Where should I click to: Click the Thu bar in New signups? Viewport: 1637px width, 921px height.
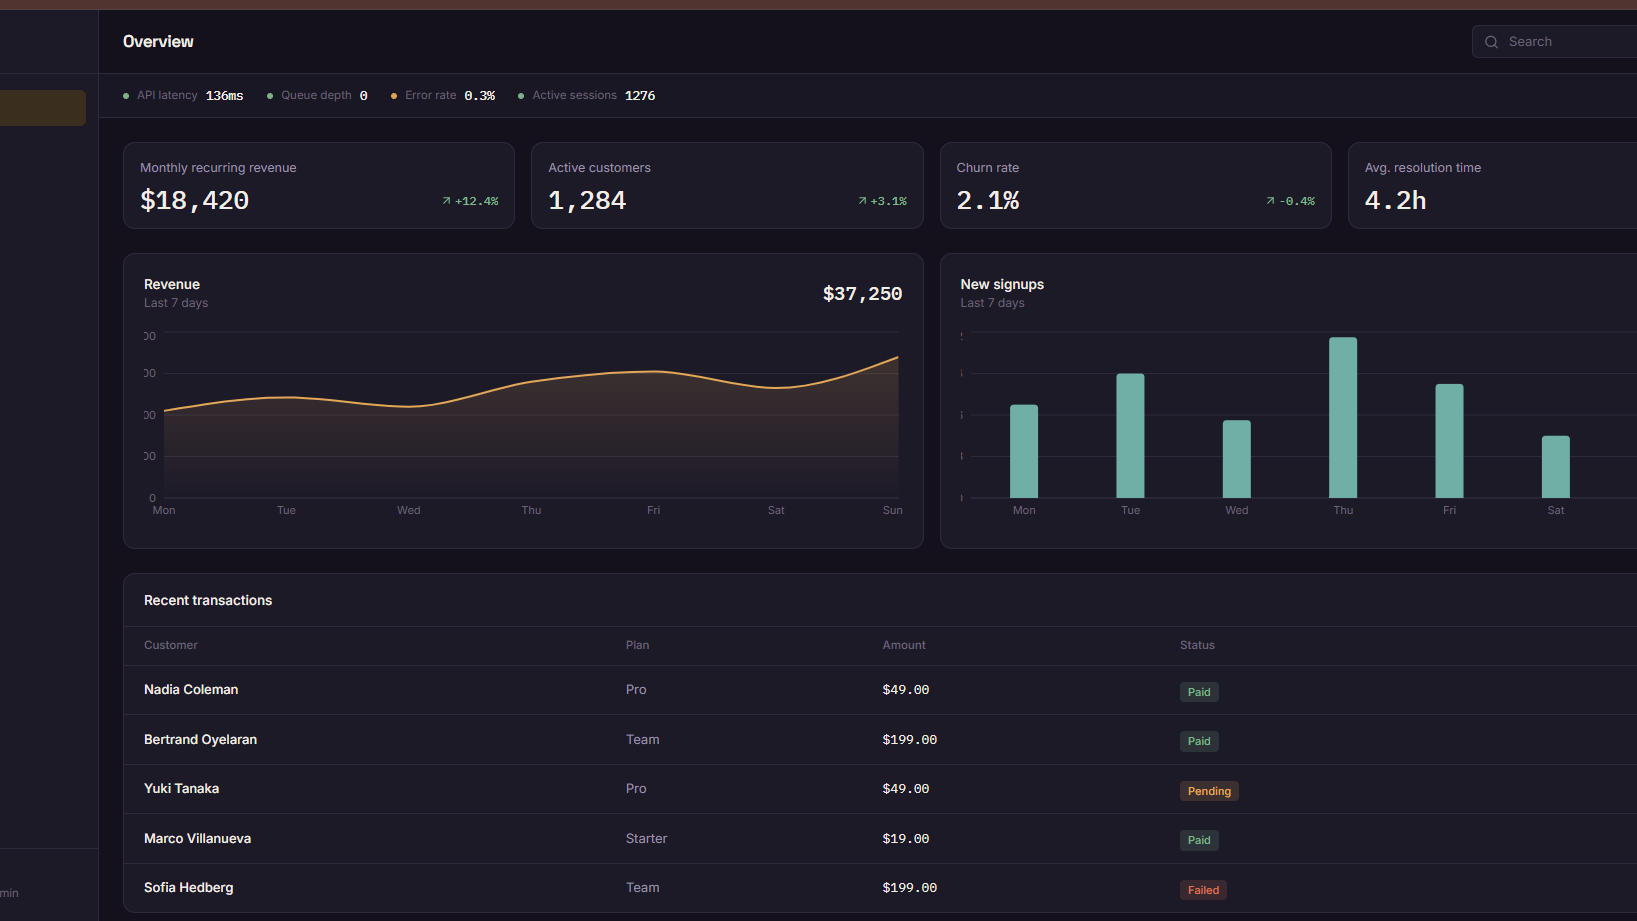click(x=1343, y=417)
